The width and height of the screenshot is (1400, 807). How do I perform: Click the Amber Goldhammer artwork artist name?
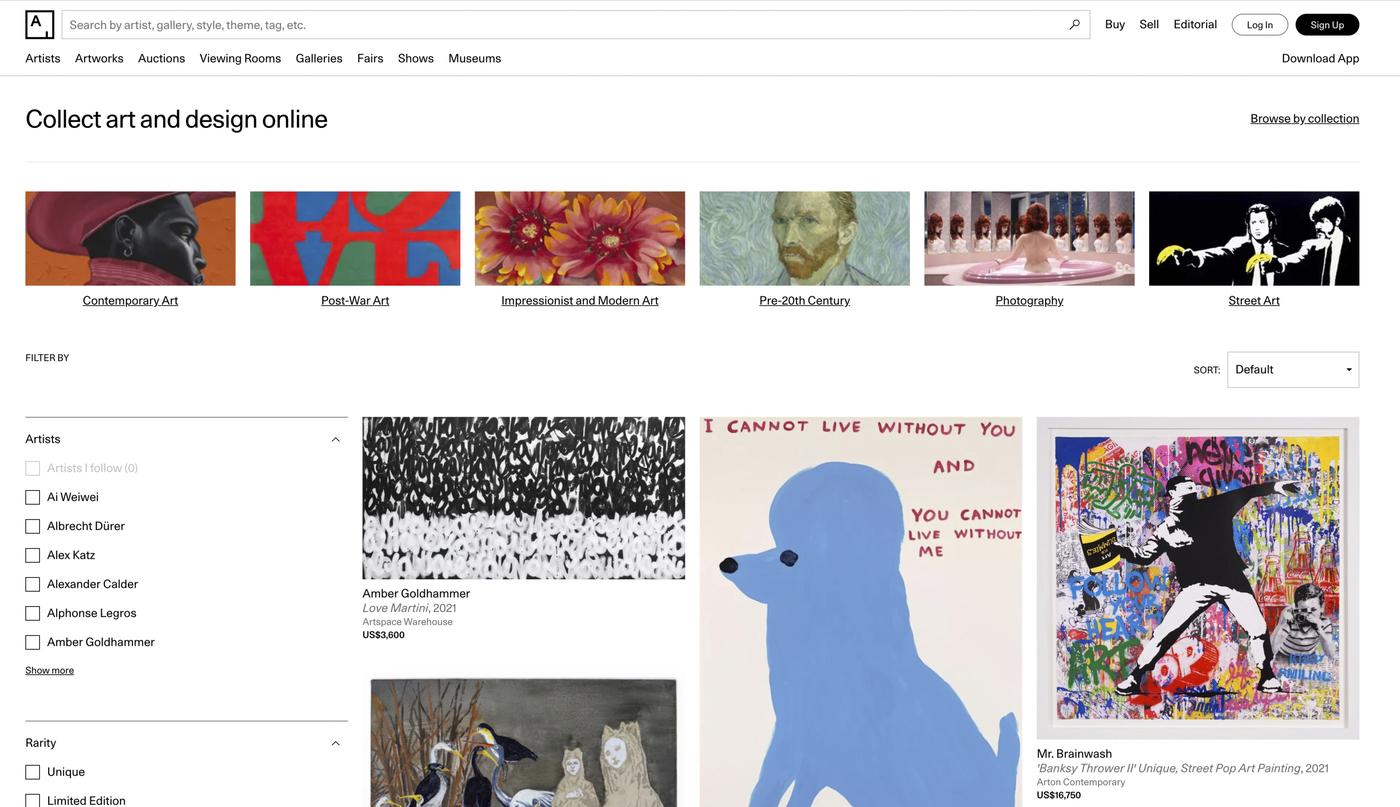[x=416, y=593]
